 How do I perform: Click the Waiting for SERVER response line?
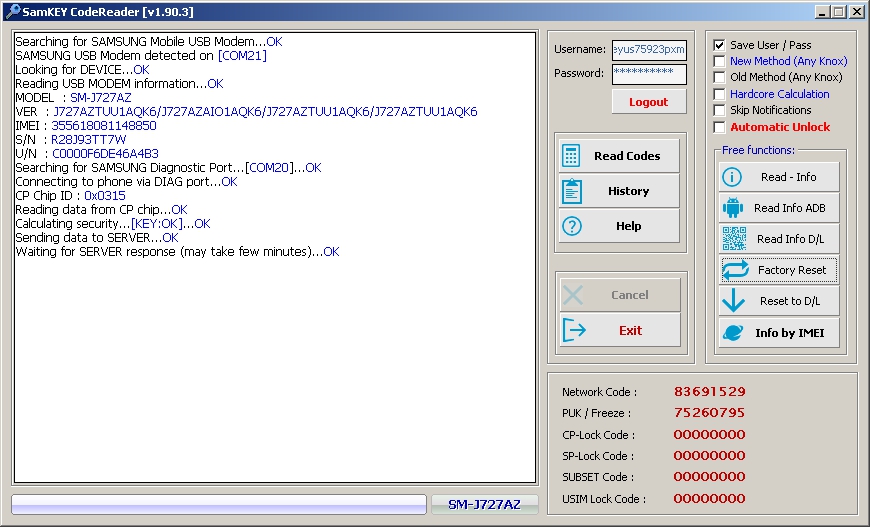click(177, 252)
